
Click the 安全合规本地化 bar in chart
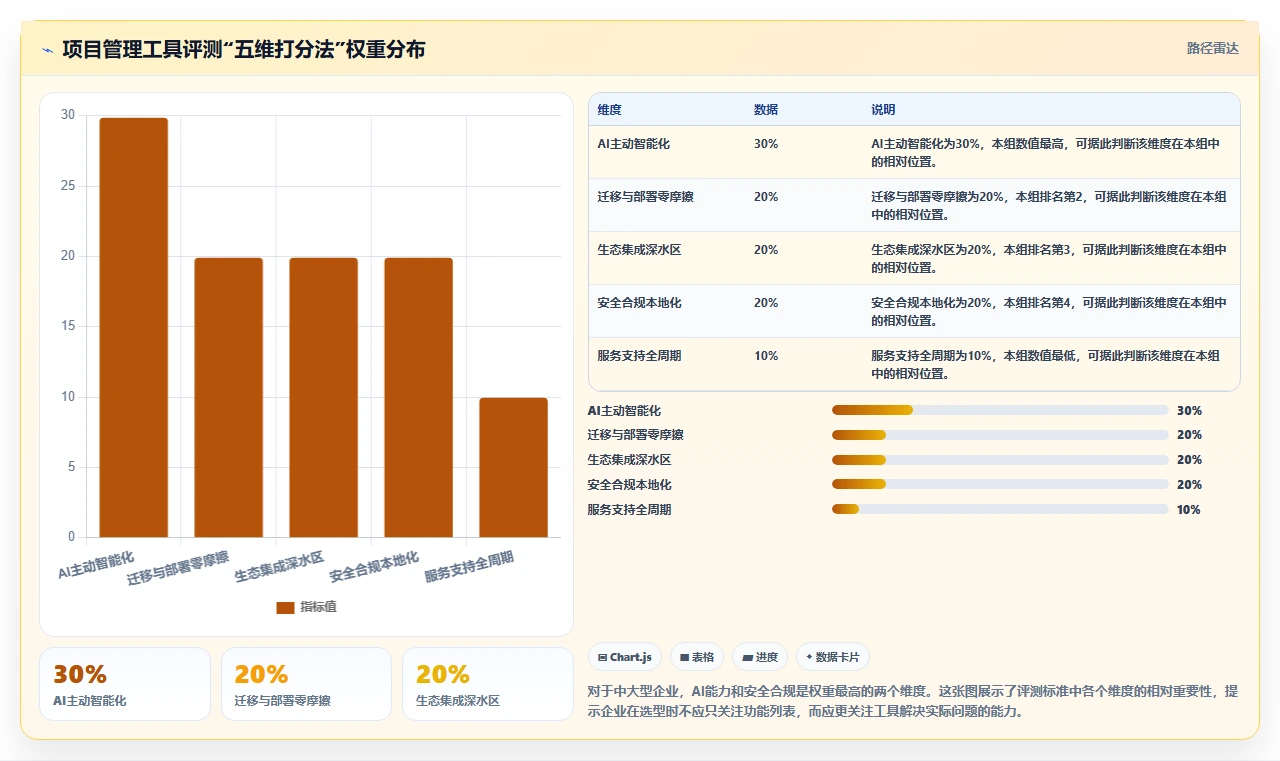point(419,398)
